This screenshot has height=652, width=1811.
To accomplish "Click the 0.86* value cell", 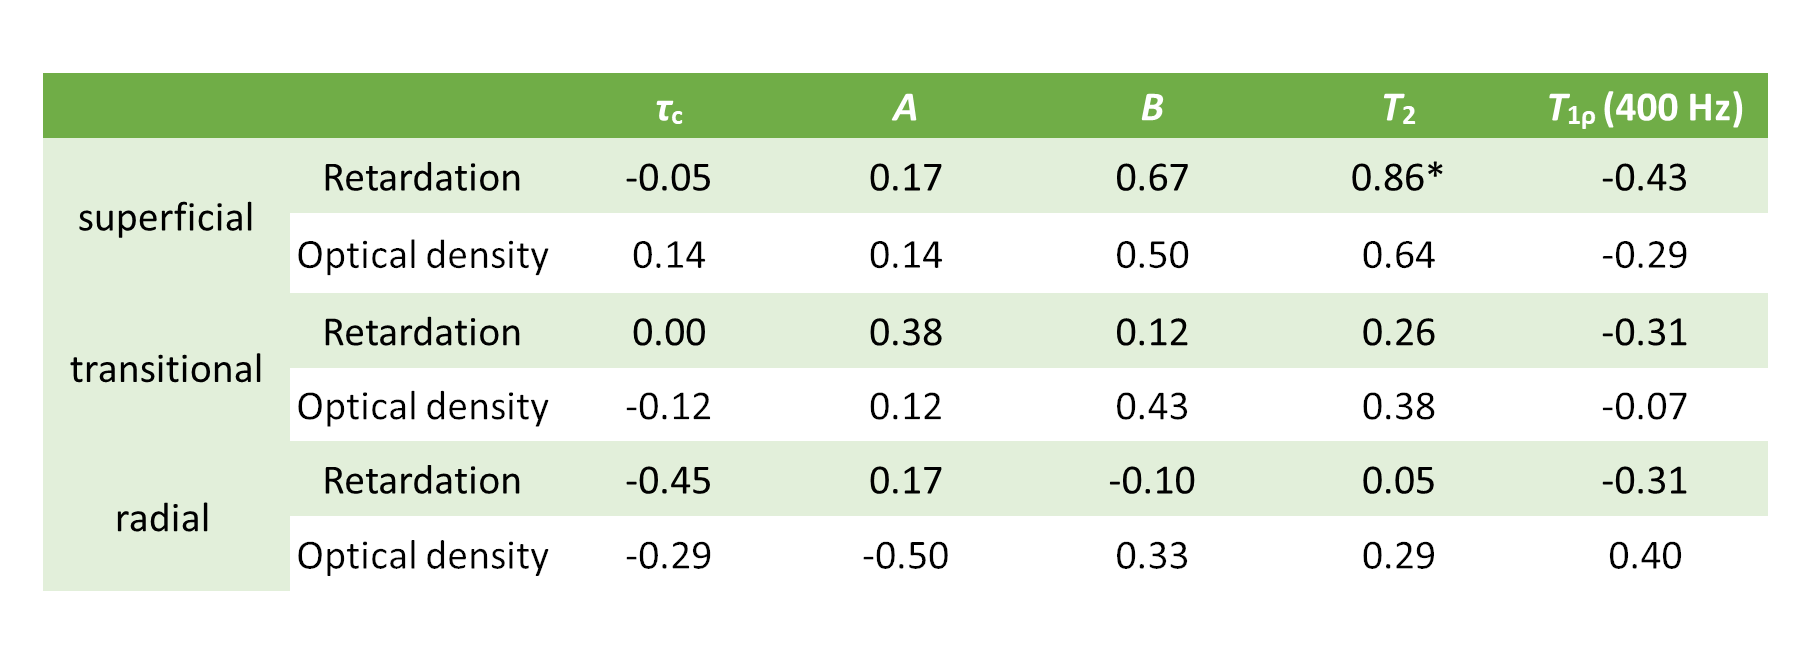I will click(1397, 178).
